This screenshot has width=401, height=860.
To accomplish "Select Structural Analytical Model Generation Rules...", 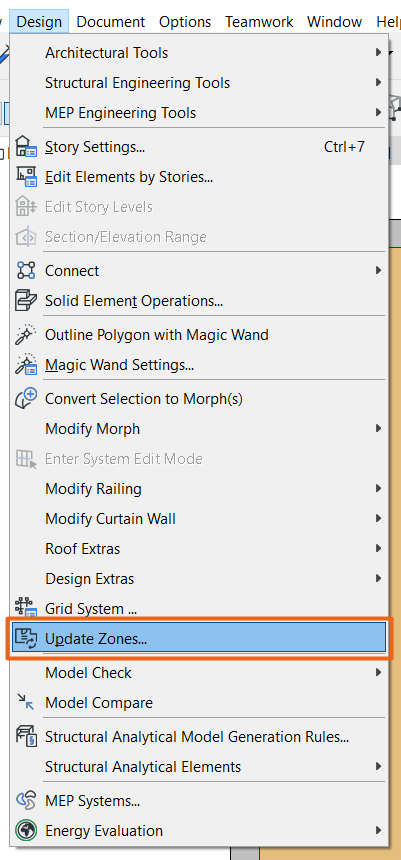I will pyautogui.click(x=197, y=737).
